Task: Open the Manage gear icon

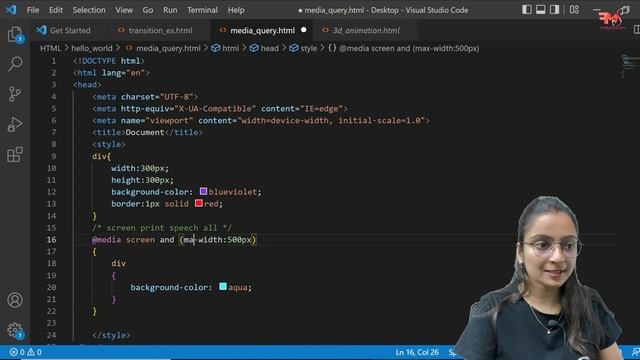Action: 15,330
